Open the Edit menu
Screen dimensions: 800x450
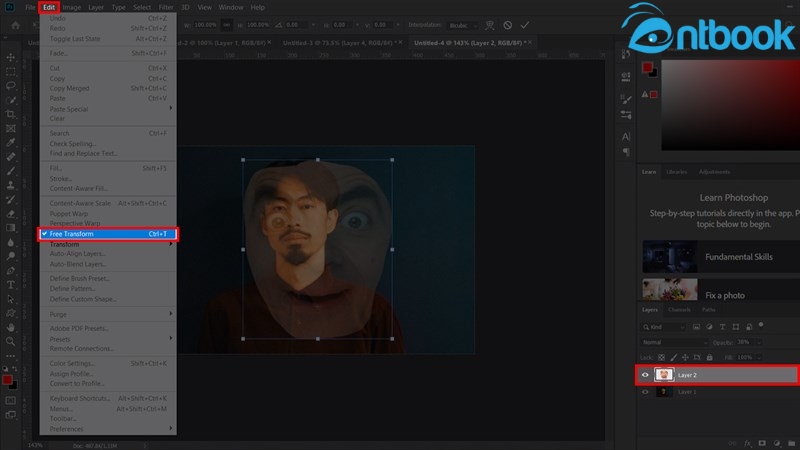(49, 7)
